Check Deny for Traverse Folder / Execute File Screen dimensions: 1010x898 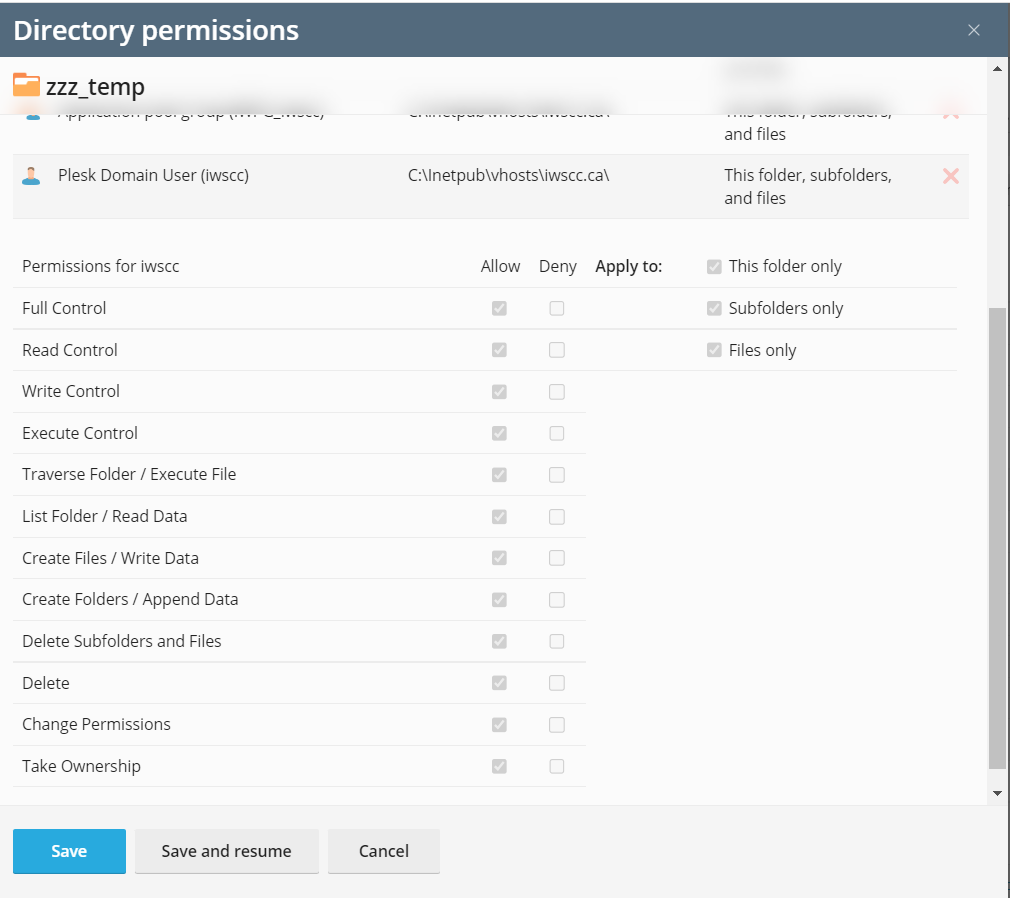click(x=557, y=475)
